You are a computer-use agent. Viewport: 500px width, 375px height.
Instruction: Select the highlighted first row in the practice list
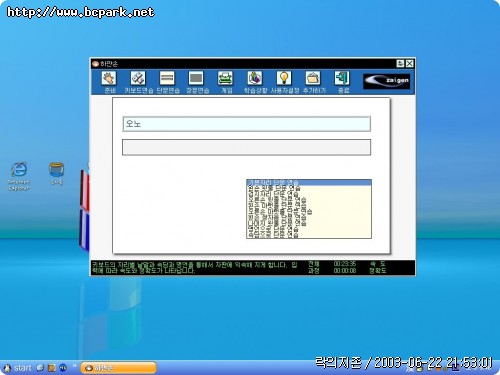click(x=309, y=182)
